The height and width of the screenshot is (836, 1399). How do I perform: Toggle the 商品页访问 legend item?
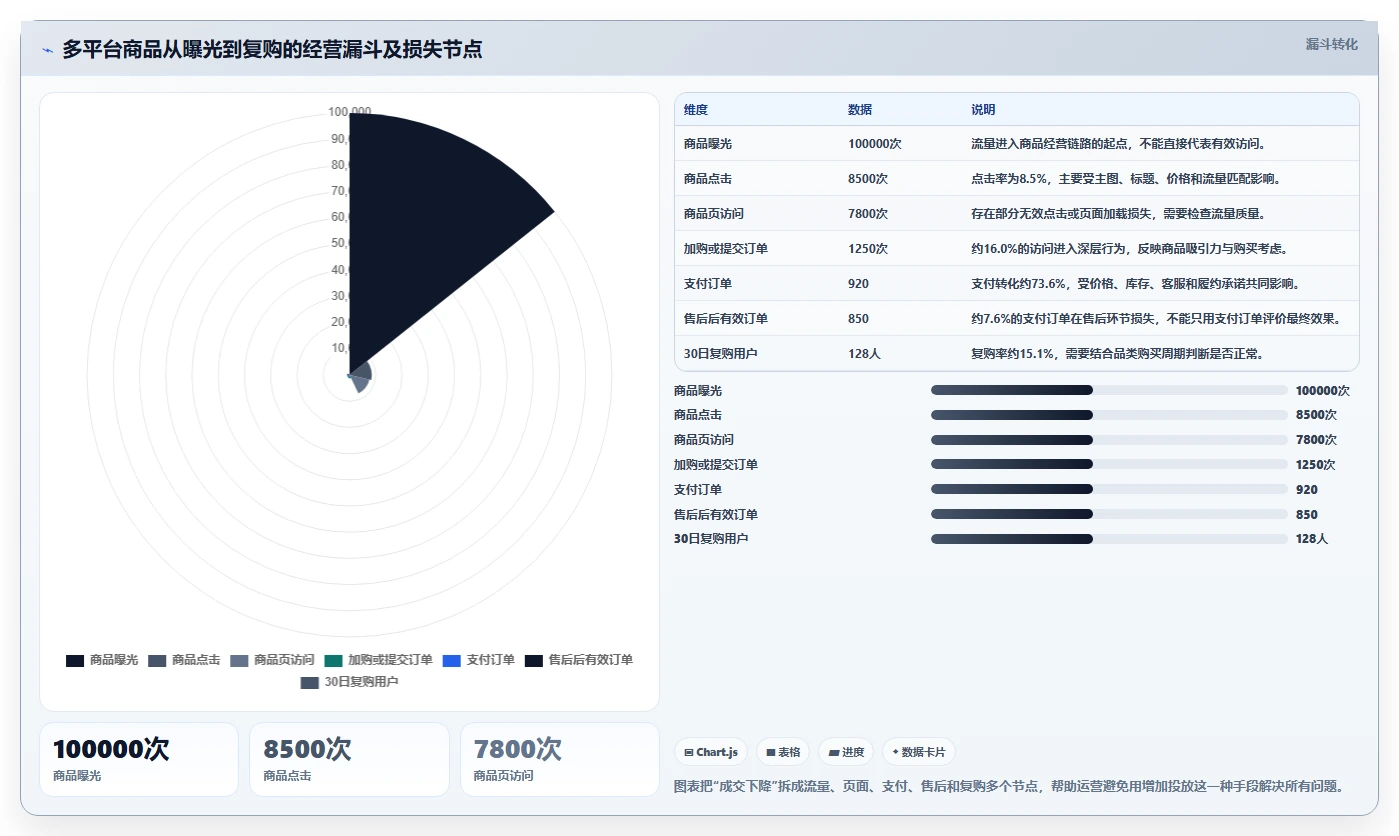(x=272, y=660)
